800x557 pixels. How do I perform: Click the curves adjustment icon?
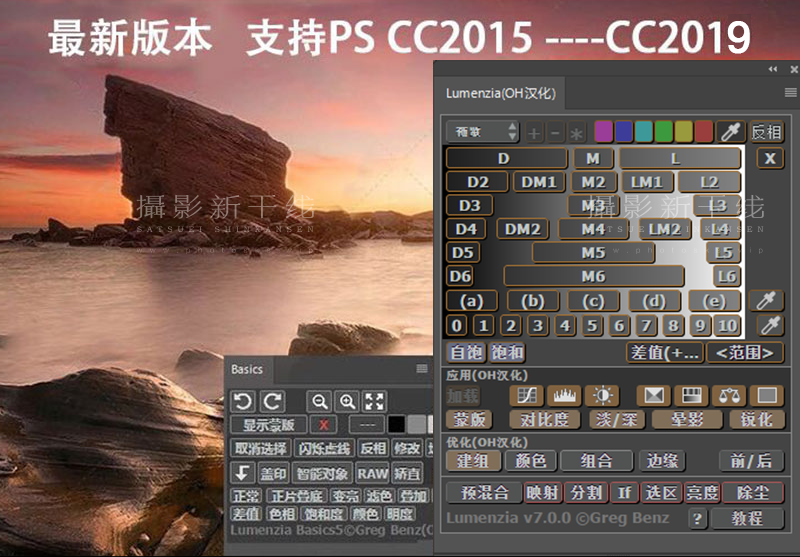click(x=526, y=395)
